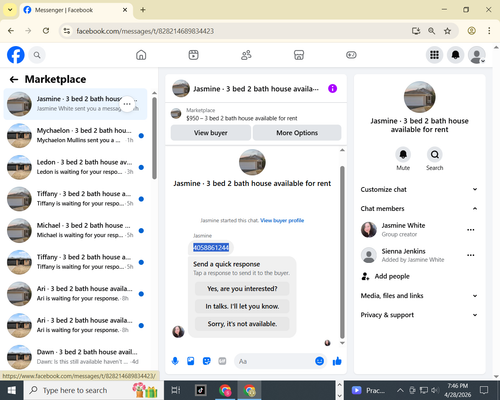500x400 pixels.
Task: Click Sienna Jenkins member name
Action: [x=403, y=251]
